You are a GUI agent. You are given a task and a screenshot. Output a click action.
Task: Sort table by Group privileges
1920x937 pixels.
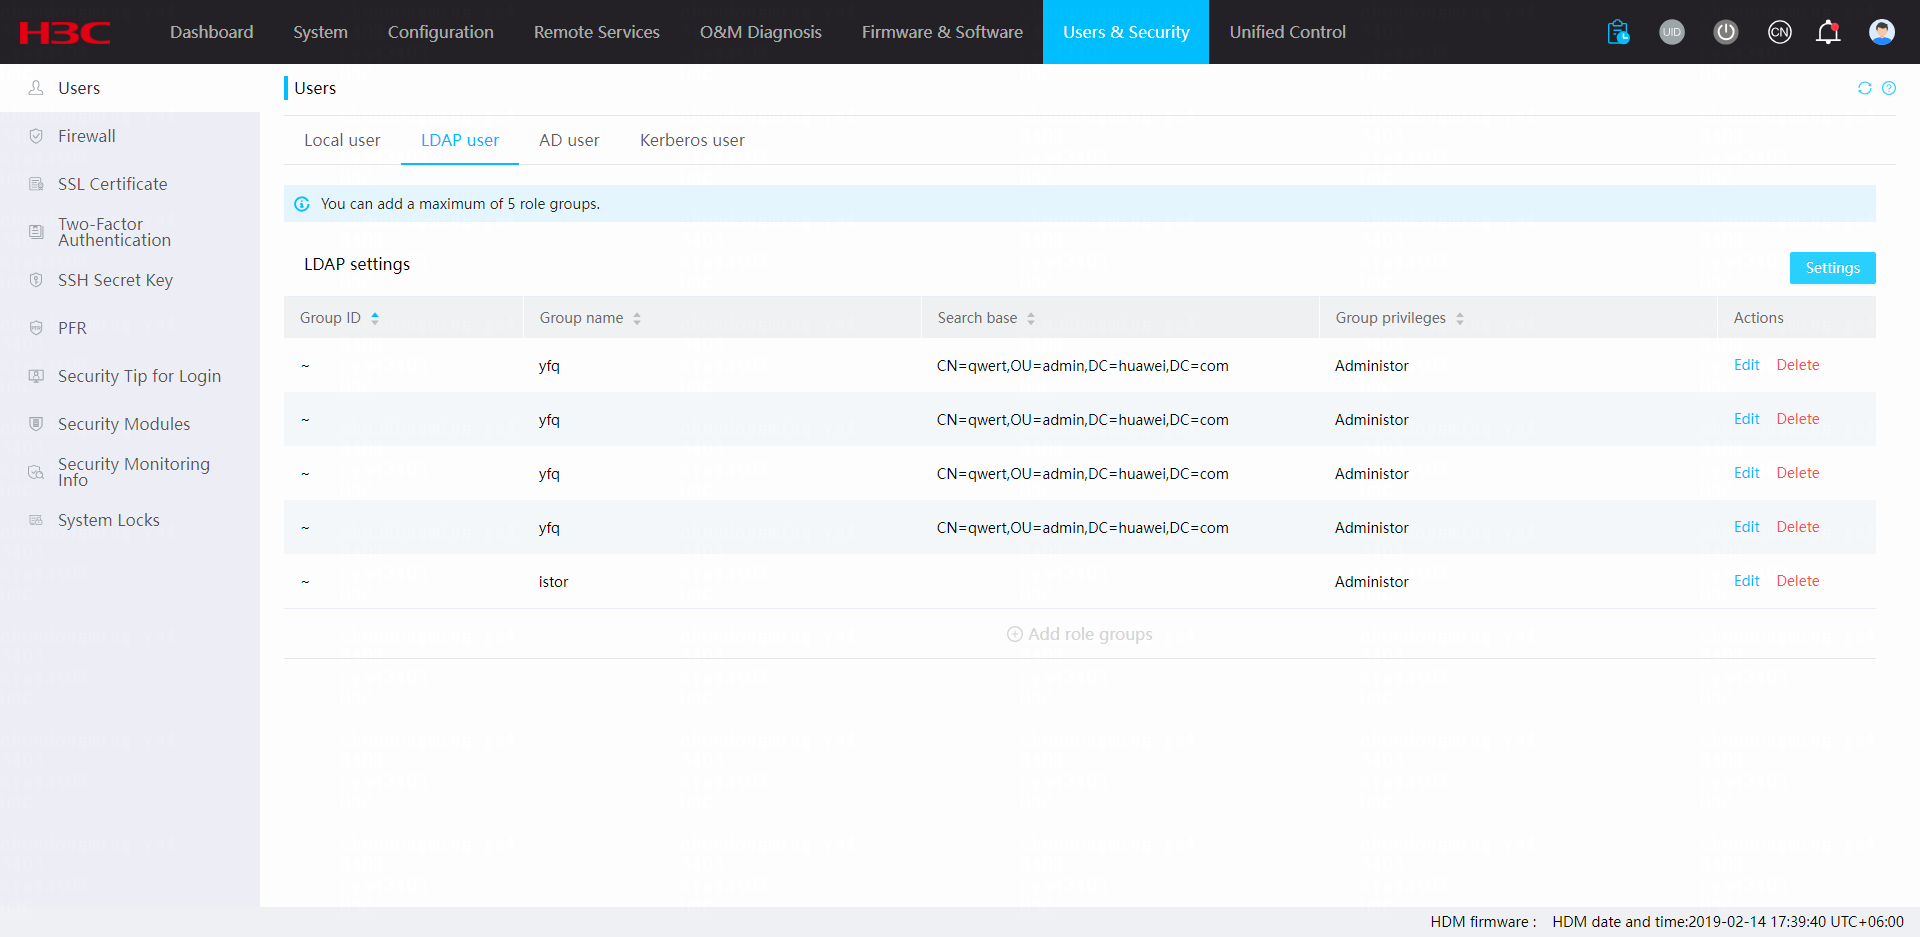(x=1460, y=318)
